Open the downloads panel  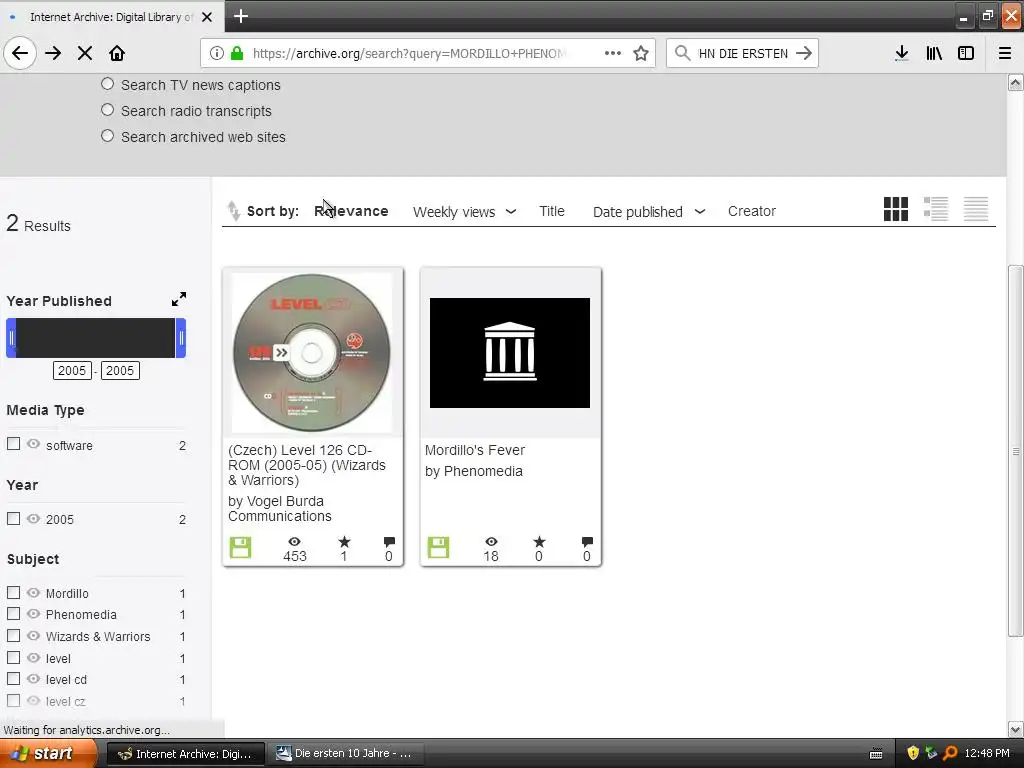902,53
